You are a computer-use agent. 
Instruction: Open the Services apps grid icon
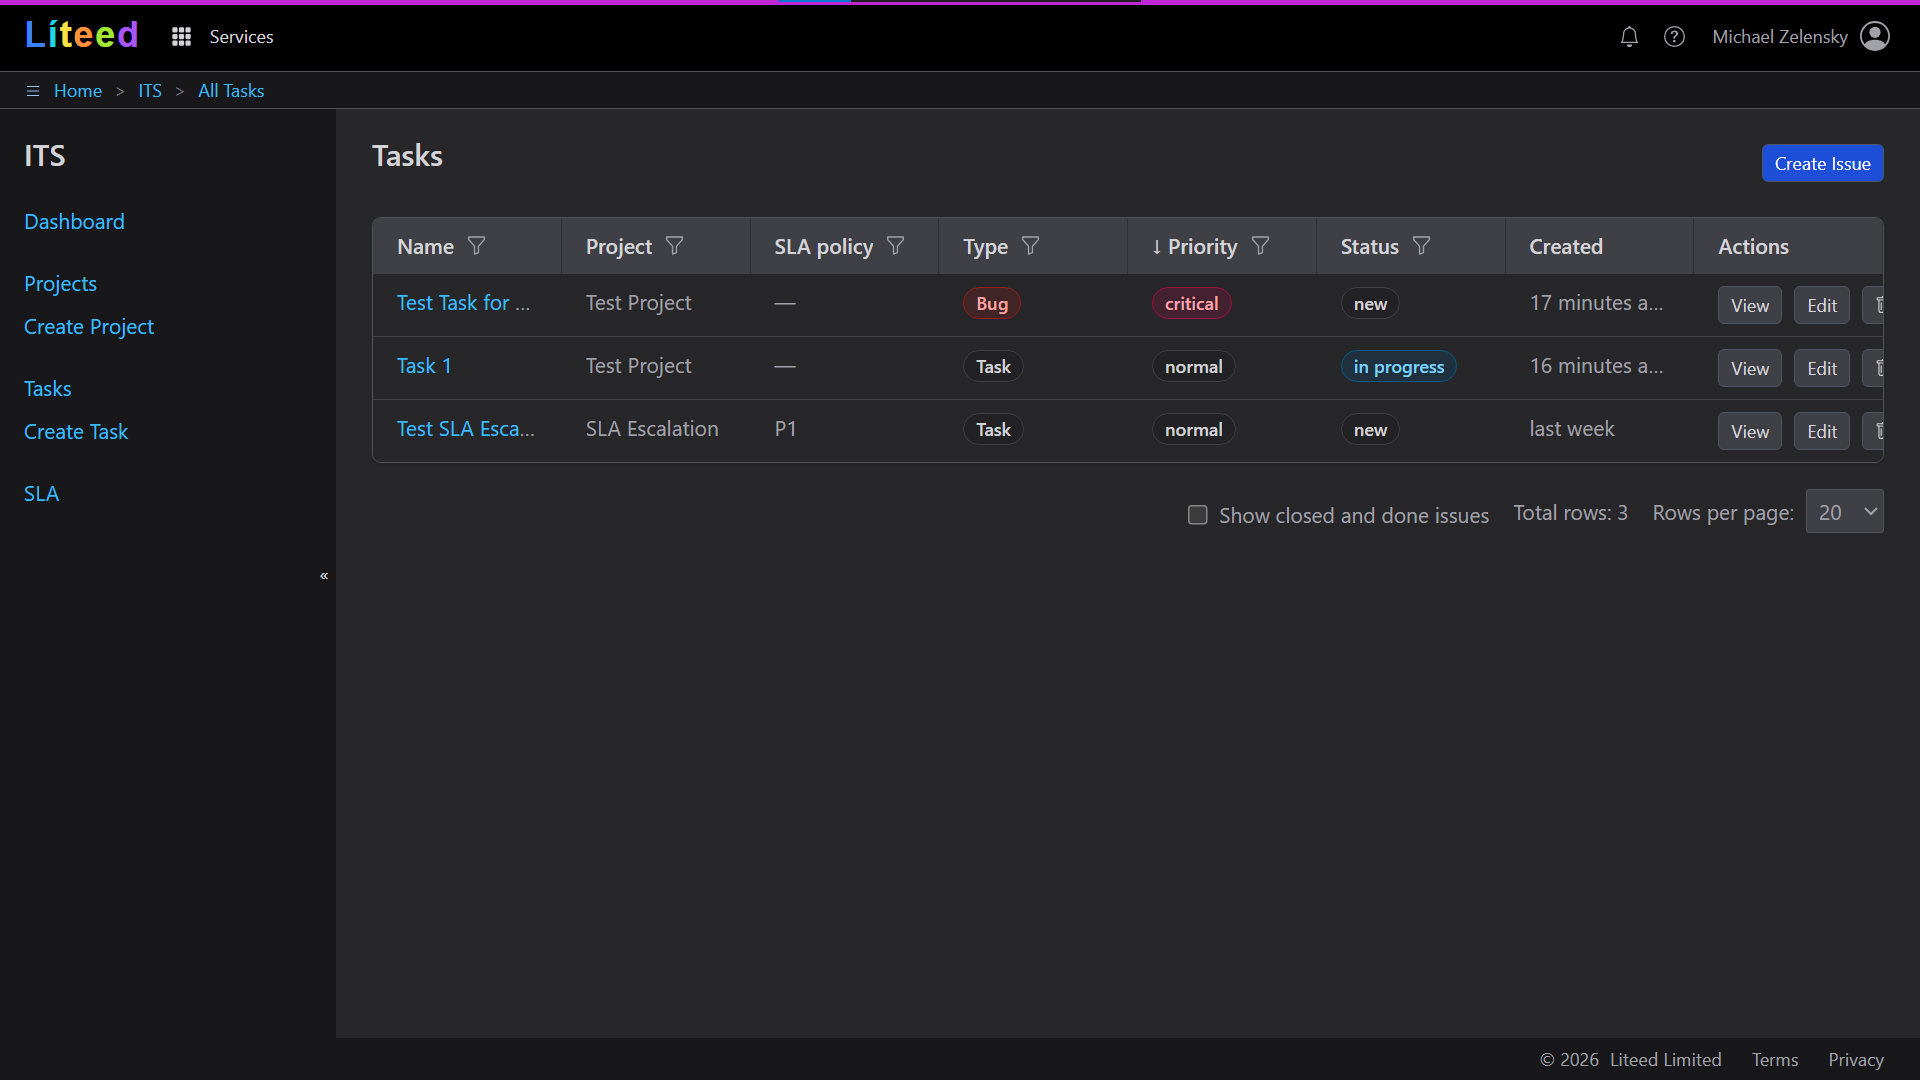click(181, 37)
